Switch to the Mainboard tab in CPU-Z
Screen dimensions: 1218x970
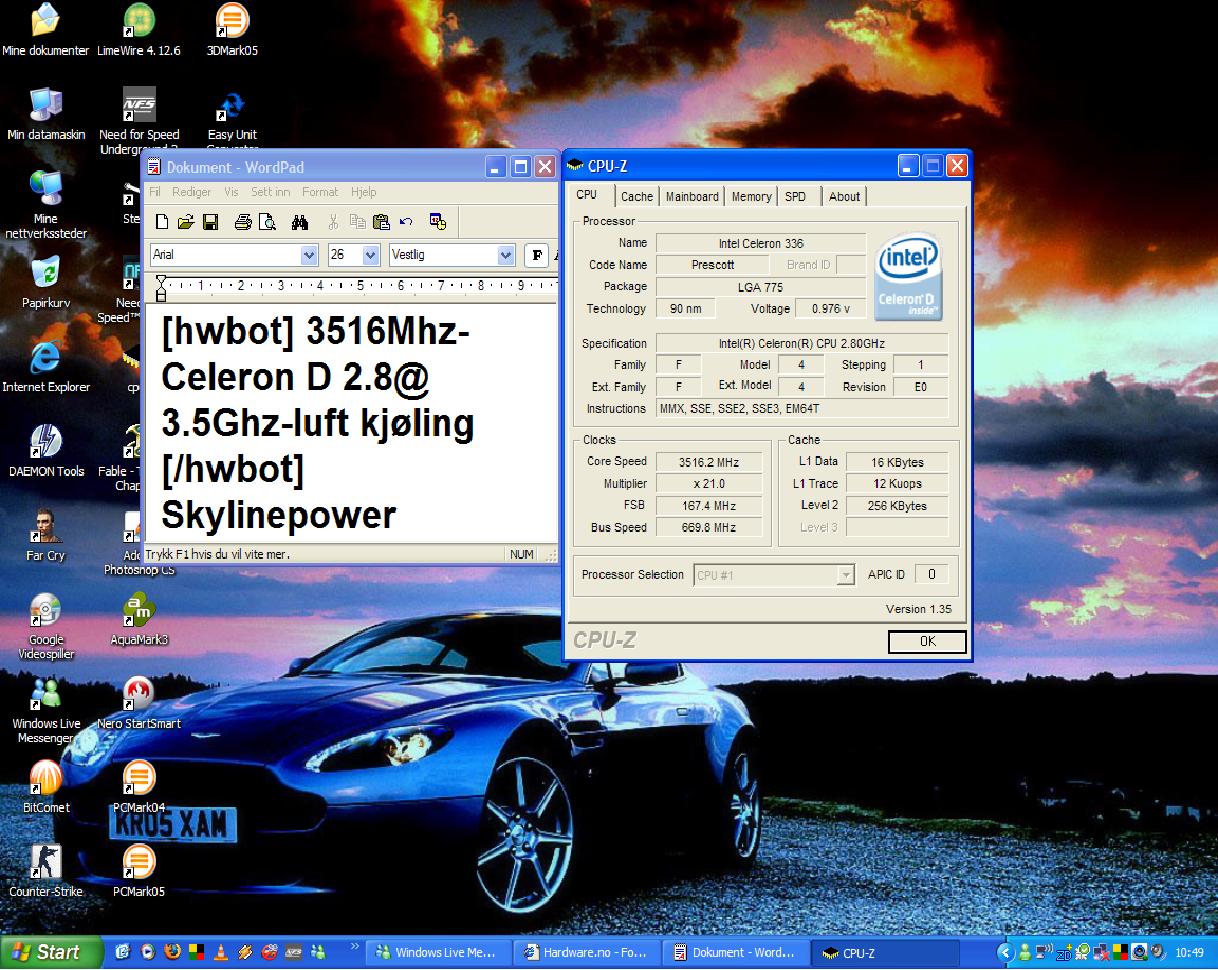(692, 197)
